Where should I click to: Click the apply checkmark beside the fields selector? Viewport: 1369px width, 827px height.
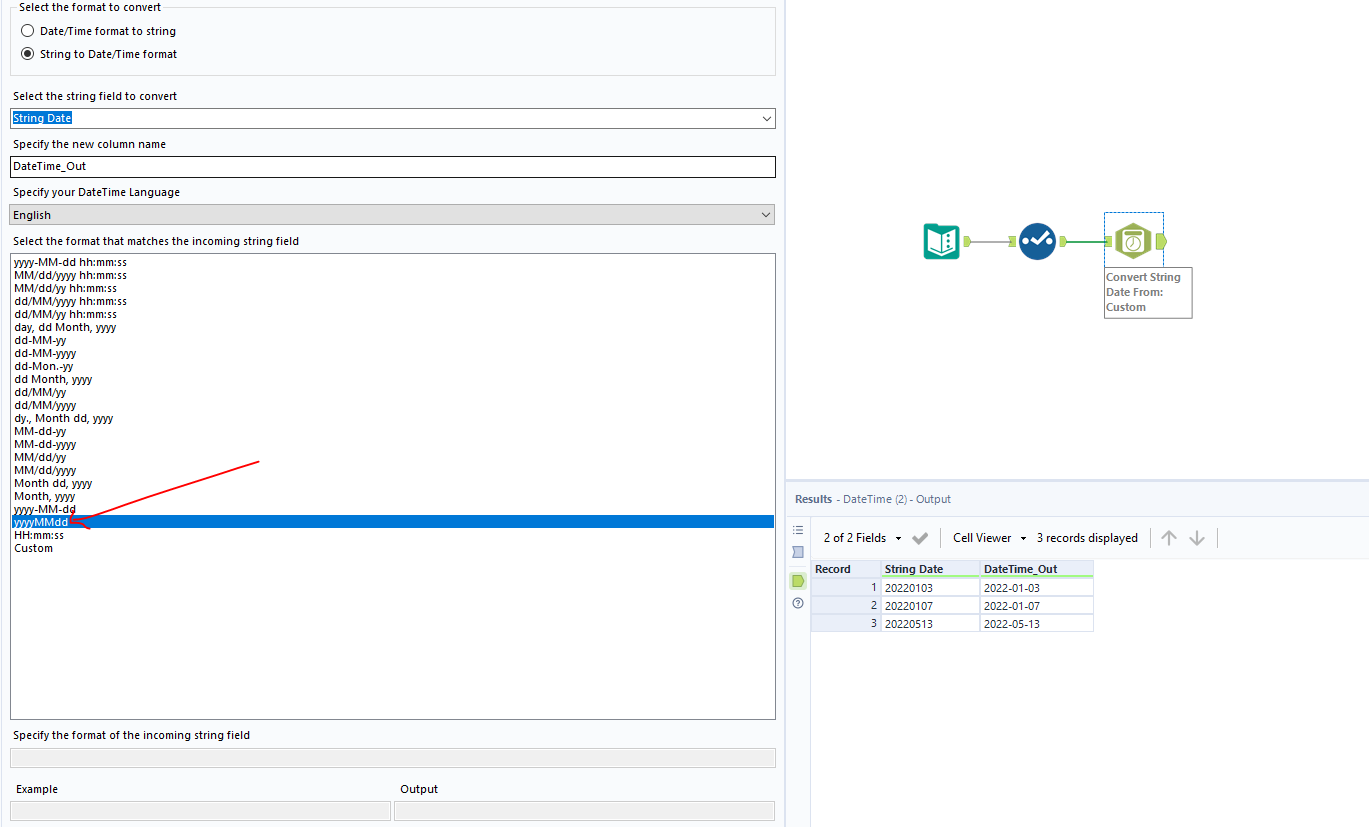(920, 537)
